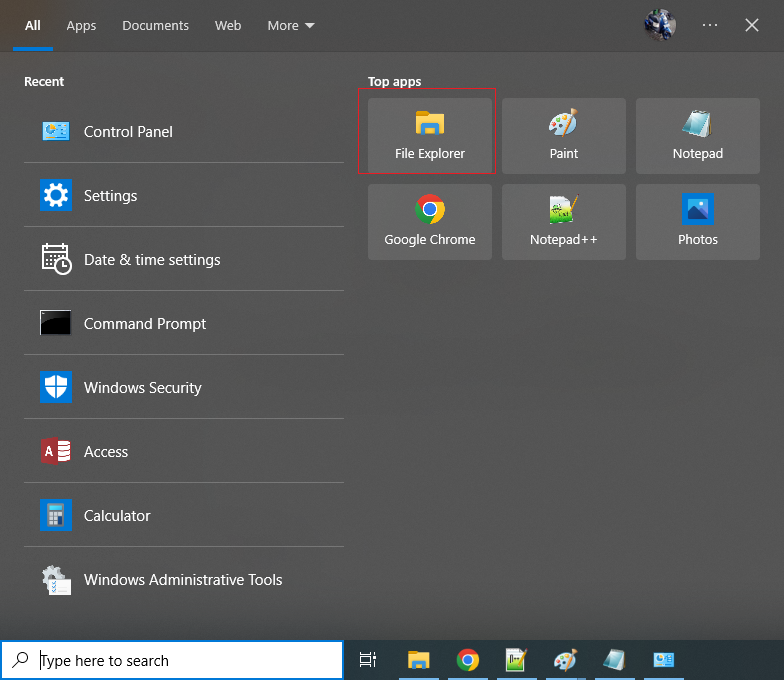
Task: Launch Command Prompt from Recent
Action: click(x=184, y=323)
